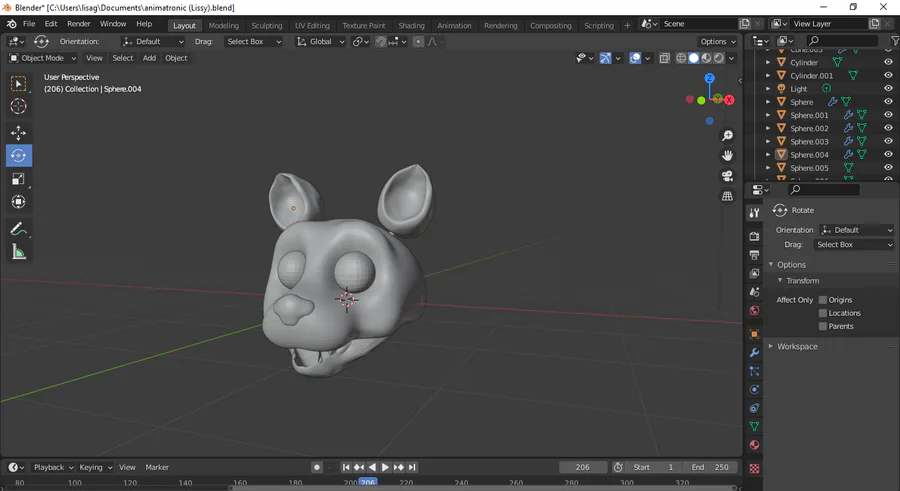Toggle the camera view icon

pos(727,176)
